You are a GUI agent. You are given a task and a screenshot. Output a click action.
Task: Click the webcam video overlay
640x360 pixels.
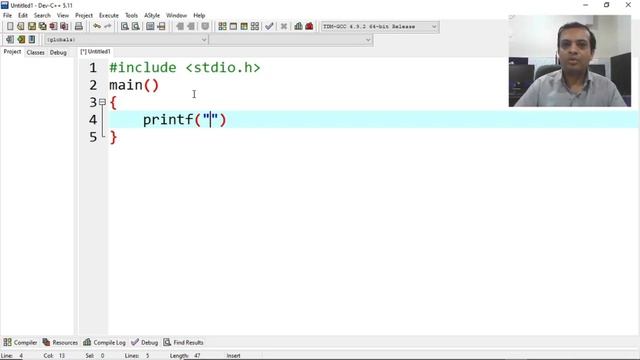[x=570, y=61]
